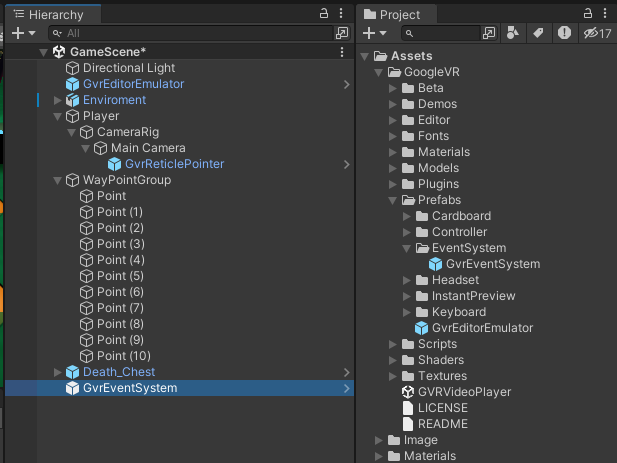Viewport: 617px width, 463px height.
Task: Select the Enviroment prefab icon
Action: [x=72, y=100]
